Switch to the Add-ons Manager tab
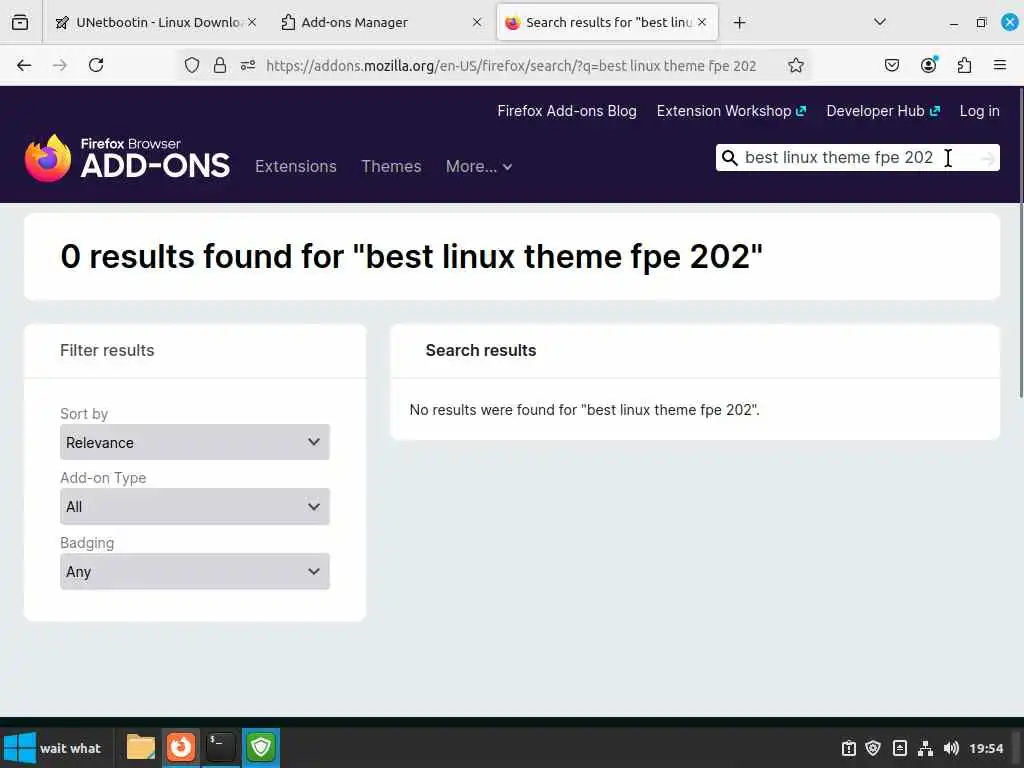The height and width of the screenshot is (768, 1024). [x=381, y=22]
